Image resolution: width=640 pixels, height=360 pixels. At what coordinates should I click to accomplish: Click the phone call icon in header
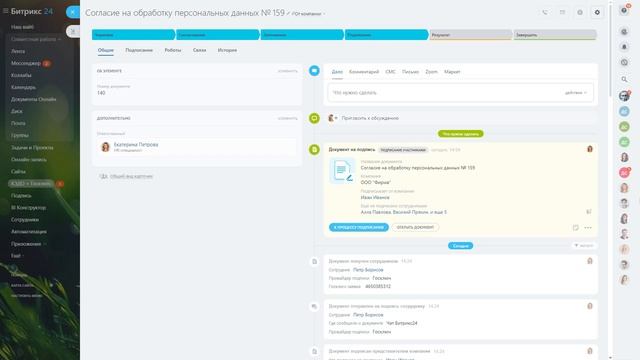pyautogui.click(x=545, y=13)
